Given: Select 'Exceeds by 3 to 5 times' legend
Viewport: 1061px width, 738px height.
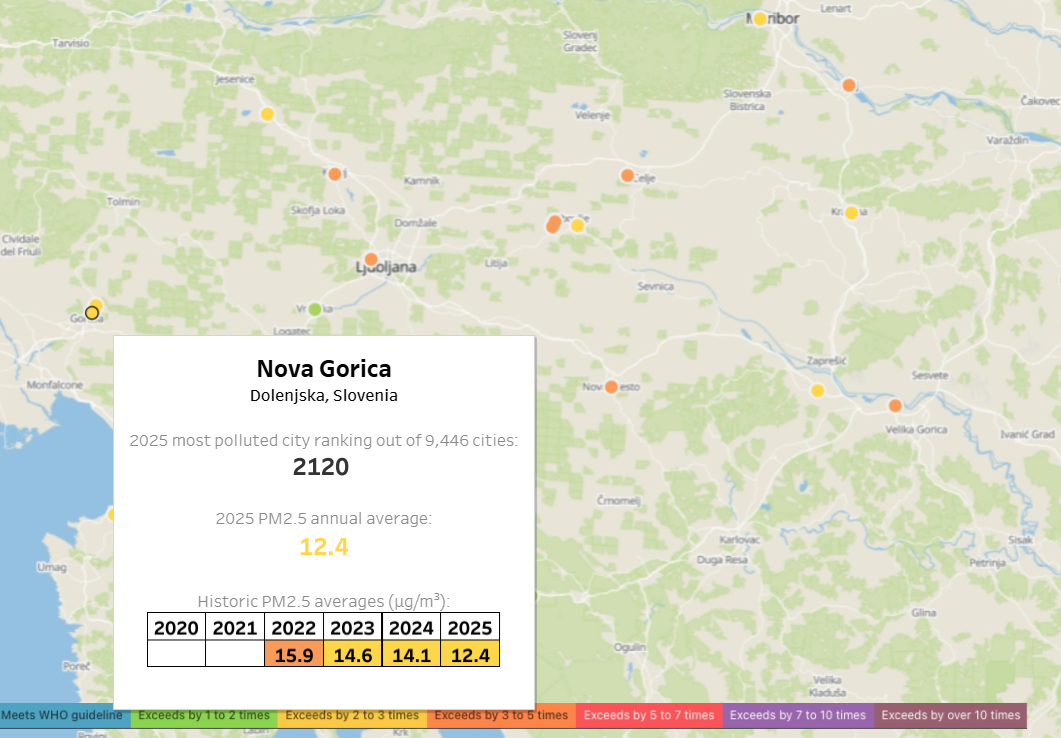Looking at the screenshot, I should [501, 716].
